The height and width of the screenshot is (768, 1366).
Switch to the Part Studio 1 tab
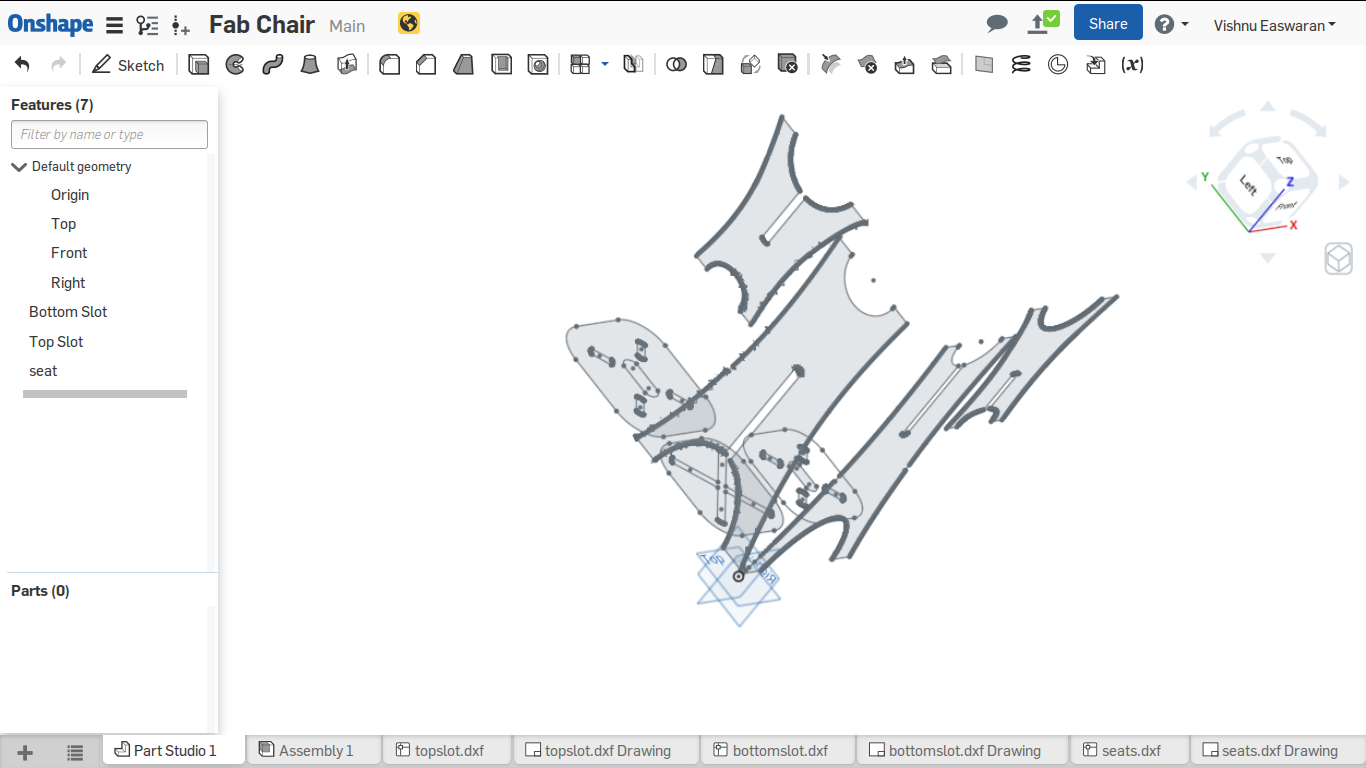174,750
